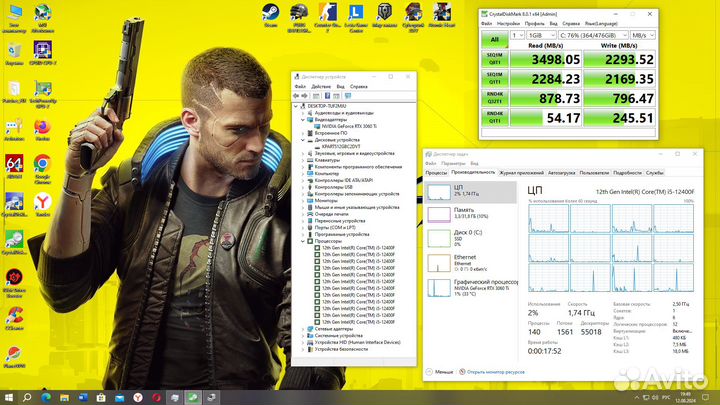Select Память item in Task Manager sidebar
The height and width of the screenshot is (405, 720).
click(471, 214)
